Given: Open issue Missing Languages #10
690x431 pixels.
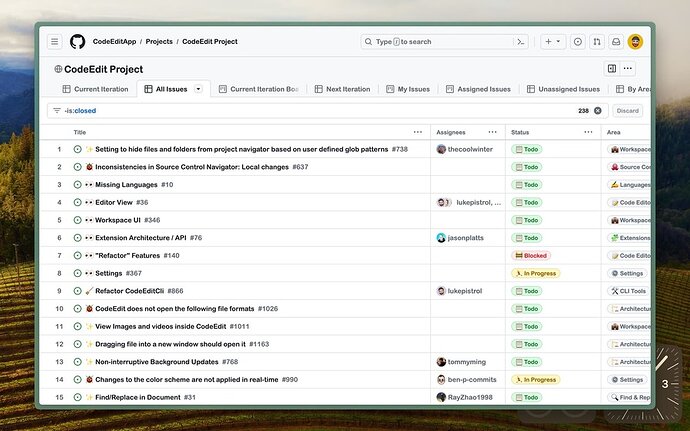Looking at the screenshot, I should [134, 184].
